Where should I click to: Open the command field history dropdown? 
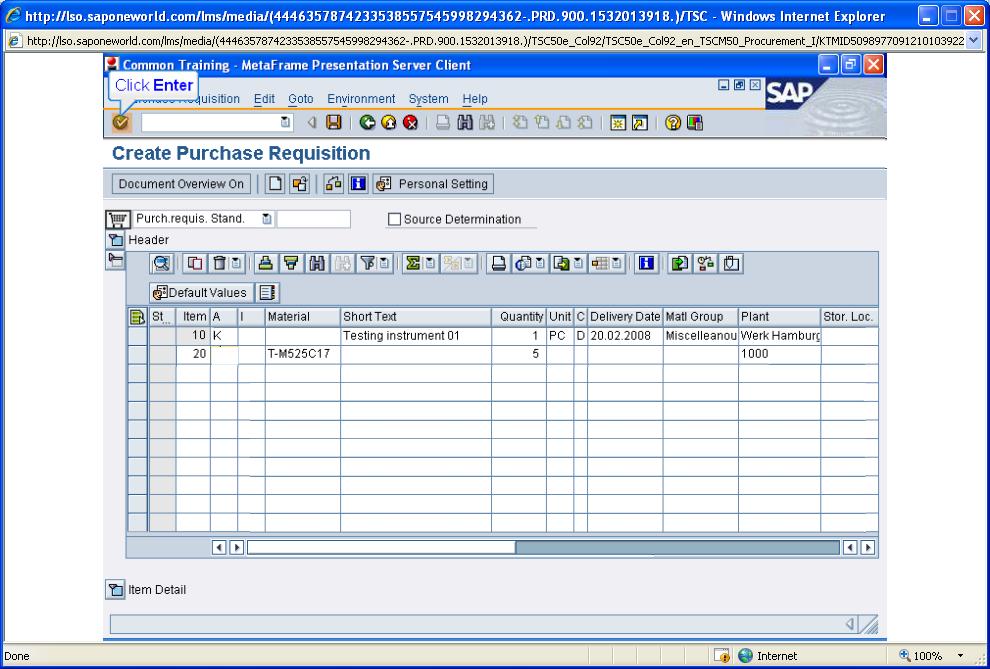click(285, 122)
